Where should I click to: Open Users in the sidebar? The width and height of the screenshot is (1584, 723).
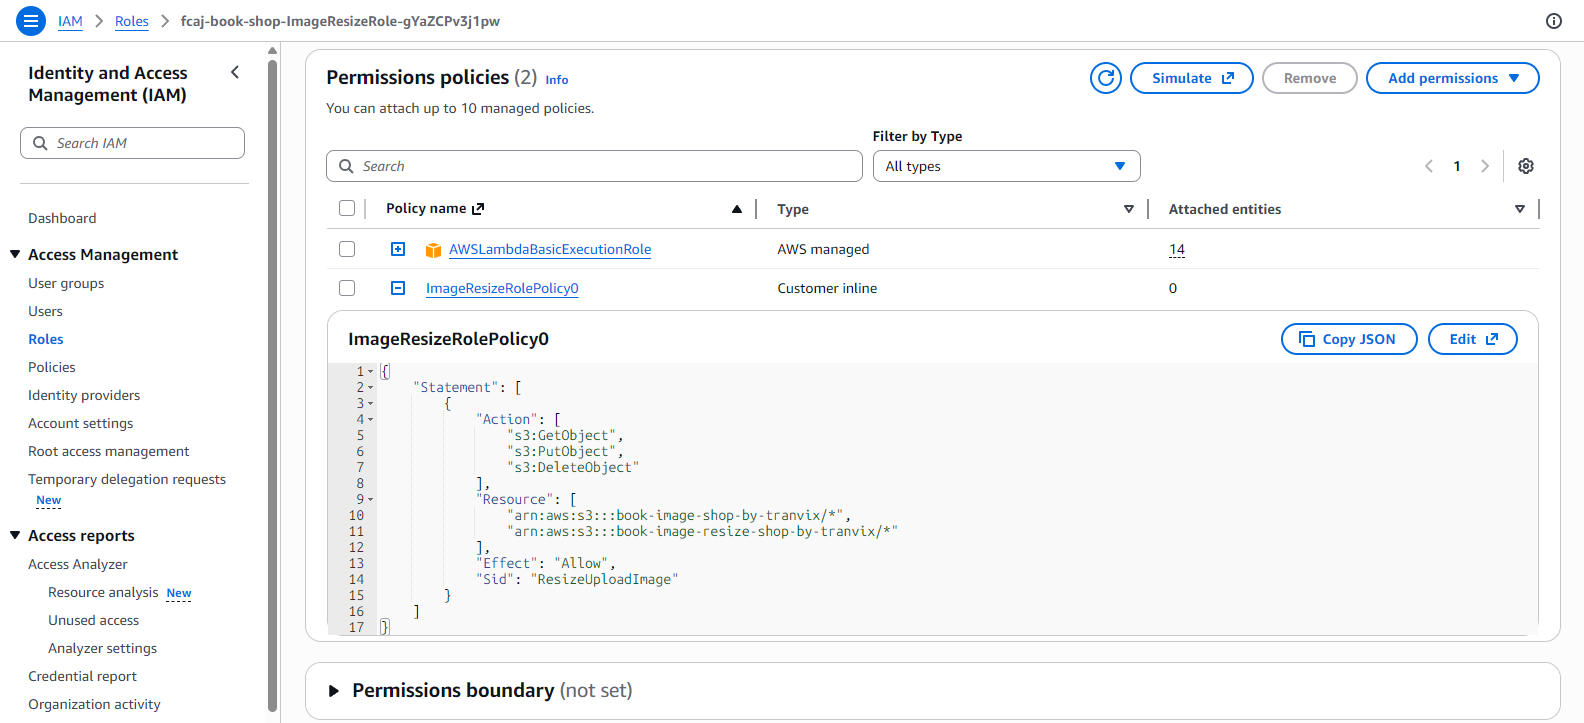pos(45,311)
